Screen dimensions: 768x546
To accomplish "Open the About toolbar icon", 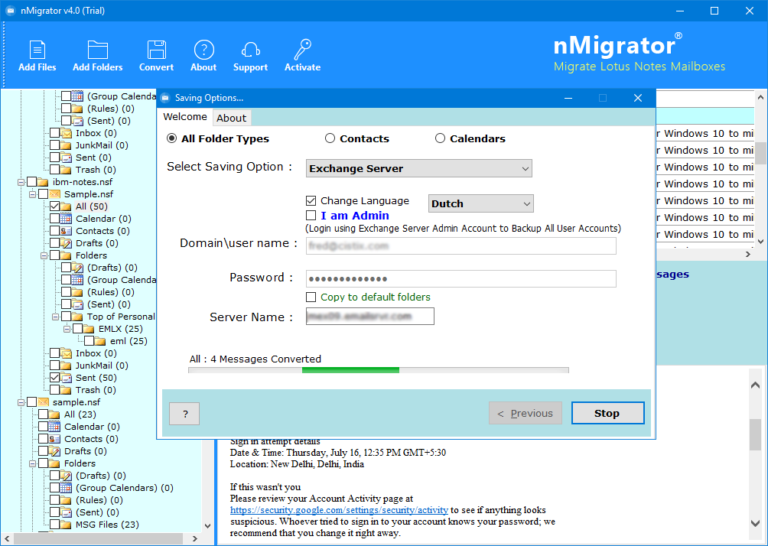I will 203,51.
